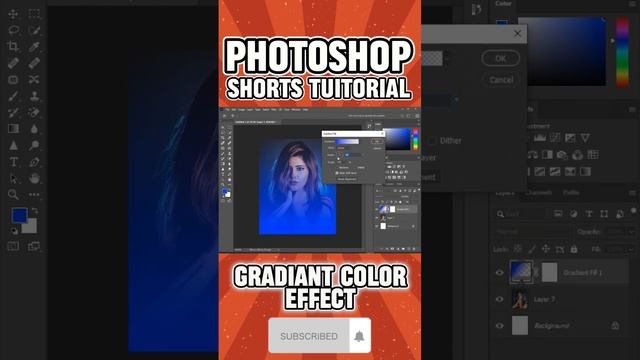Lock all padlock icon in Layers panel
Image resolution: width=640 pixels, height=360 pixels.
coord(574,249)
